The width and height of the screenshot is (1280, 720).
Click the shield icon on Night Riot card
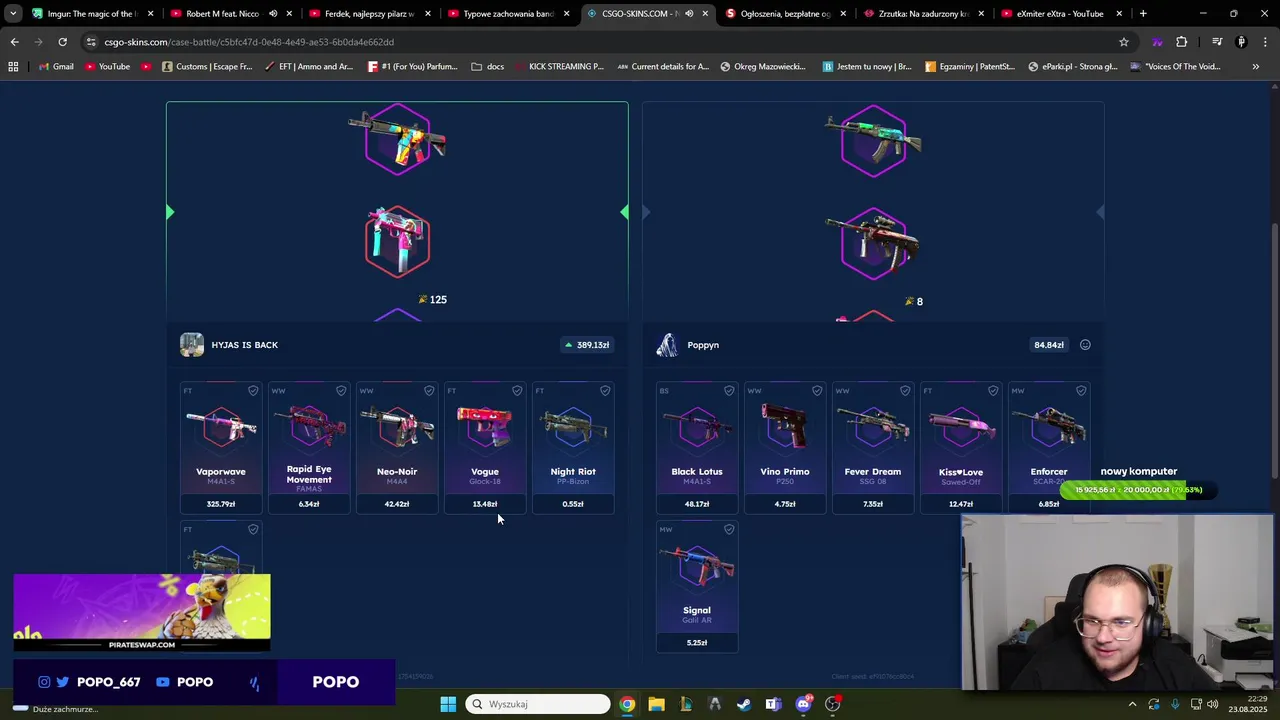[605, 391]
